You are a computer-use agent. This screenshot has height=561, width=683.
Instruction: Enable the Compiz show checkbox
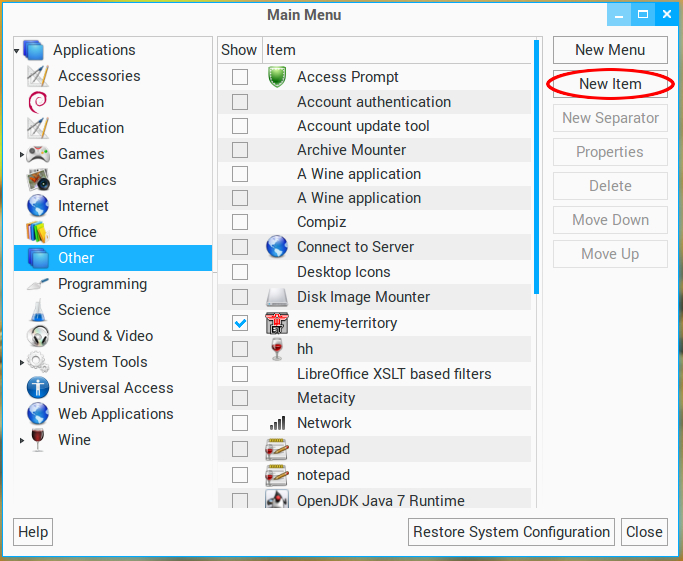(240, 222)
